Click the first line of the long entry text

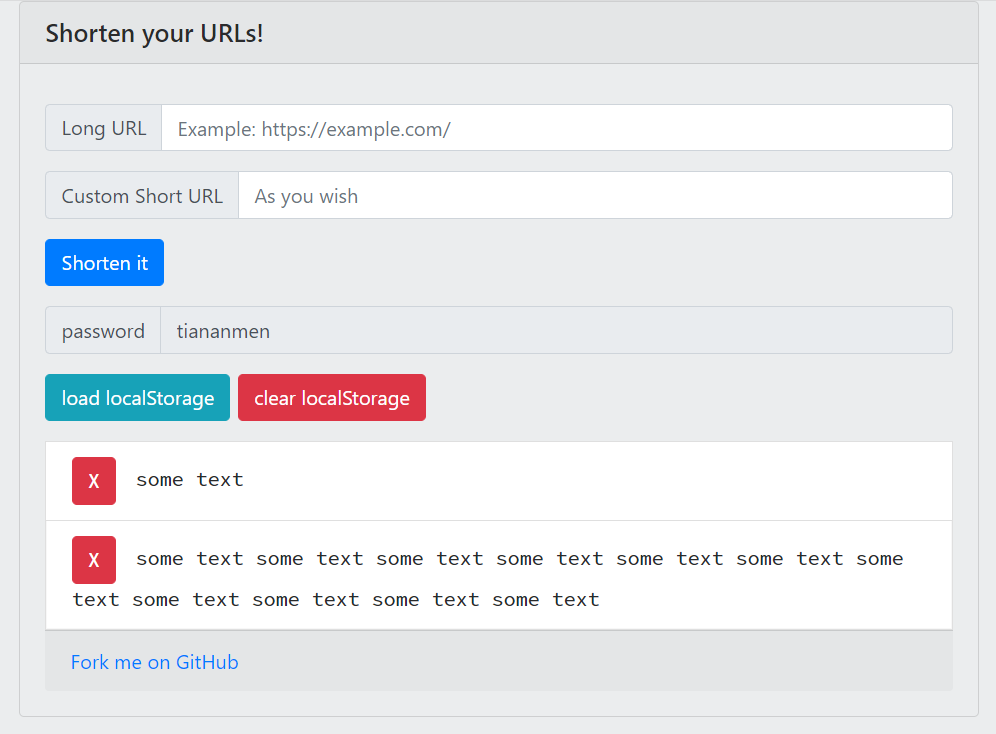(x=519, y=559)
